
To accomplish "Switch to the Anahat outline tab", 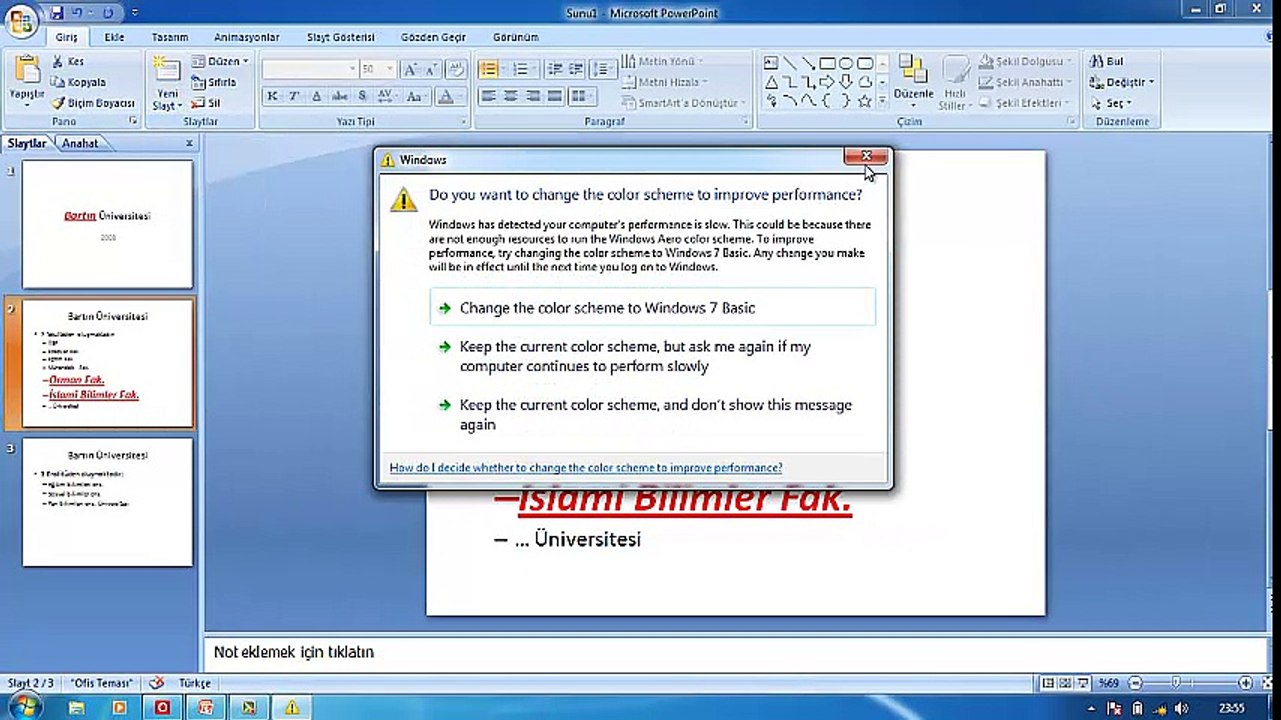I will click(80, 143).
